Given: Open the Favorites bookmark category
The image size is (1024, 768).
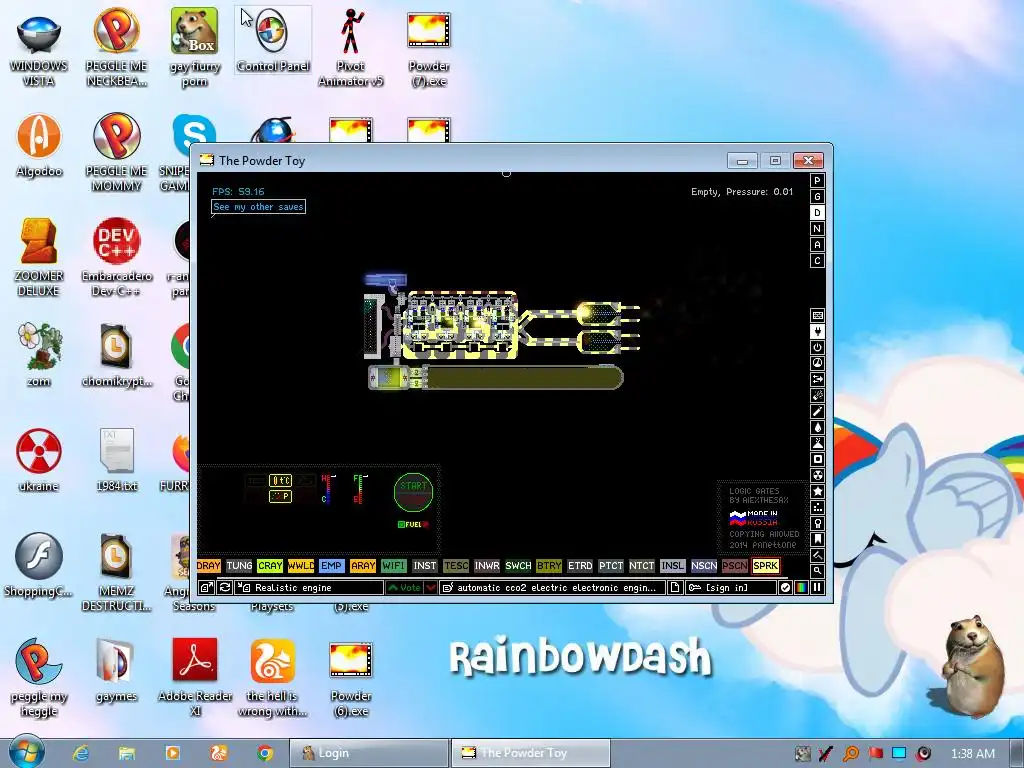Looking at the screenshot, I should click(817, 539).
